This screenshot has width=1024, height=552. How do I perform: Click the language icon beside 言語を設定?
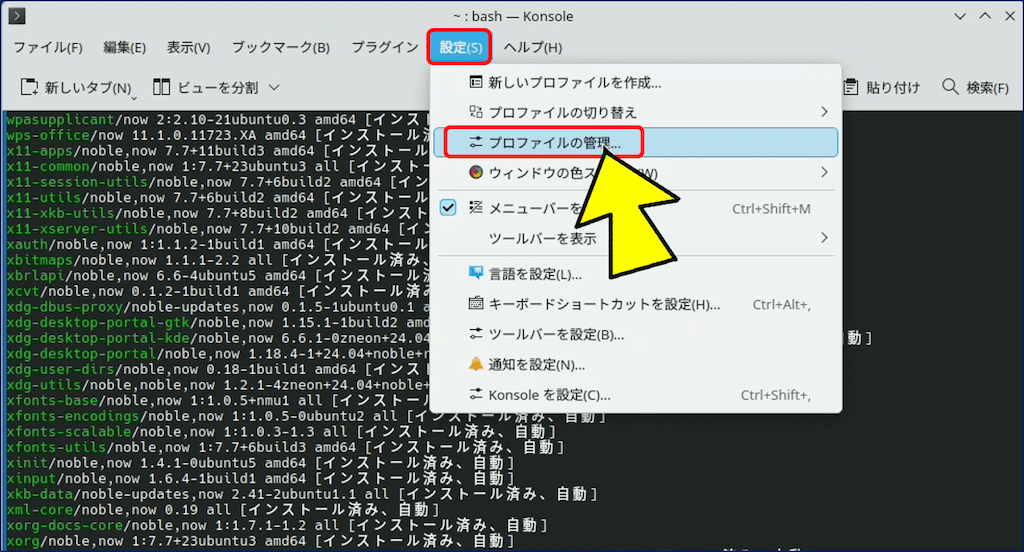point(476,274)
